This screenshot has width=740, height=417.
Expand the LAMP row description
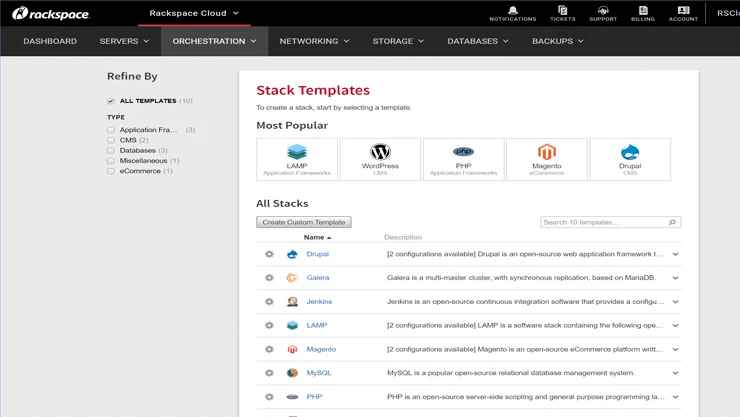pyautogui.click(x=675, y=325)
